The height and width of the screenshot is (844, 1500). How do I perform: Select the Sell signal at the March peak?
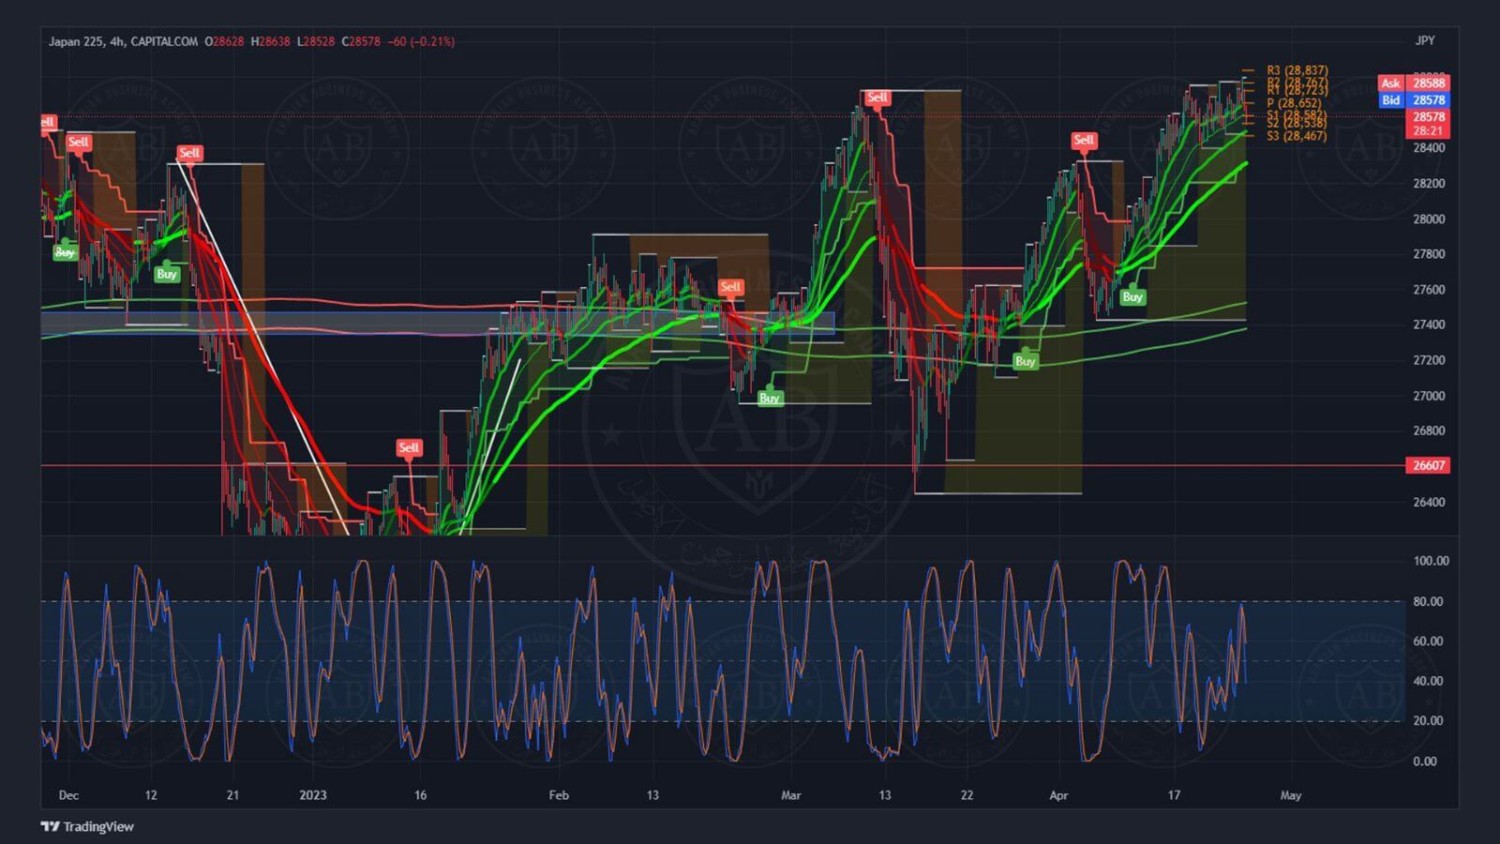(x=877, y=98)
